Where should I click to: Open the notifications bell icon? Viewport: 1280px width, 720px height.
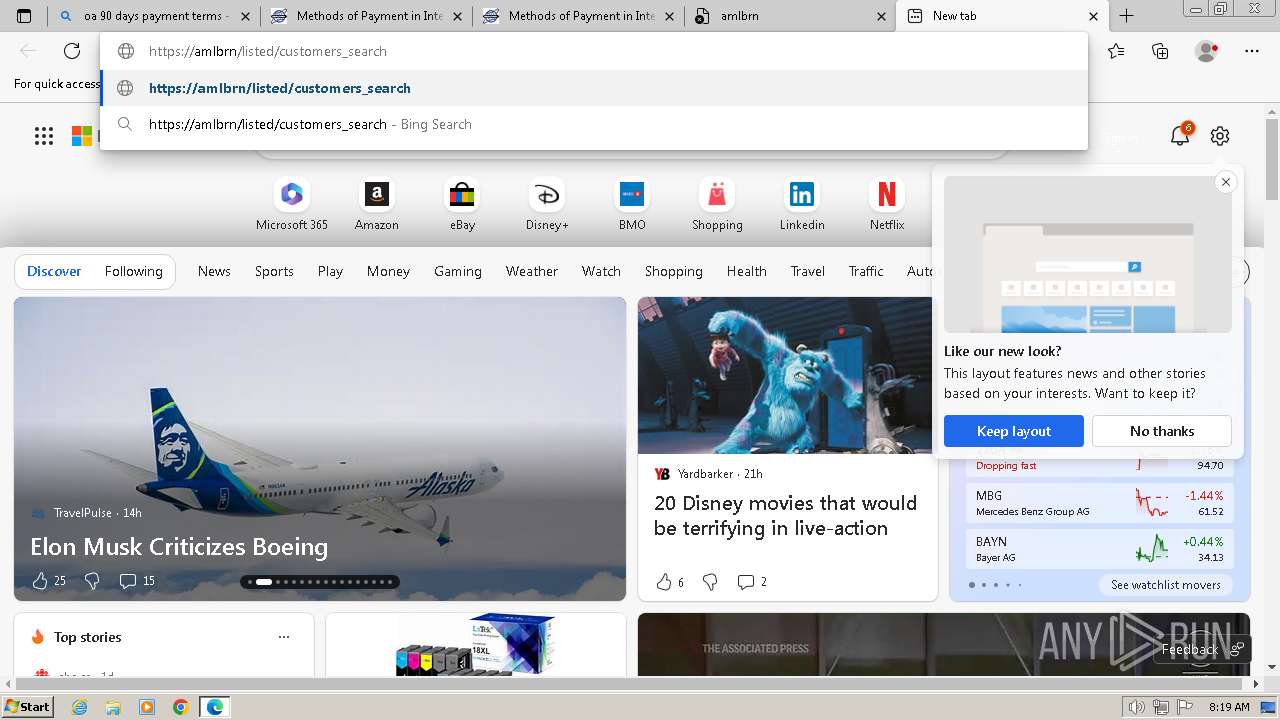(x=1181, y=136)
